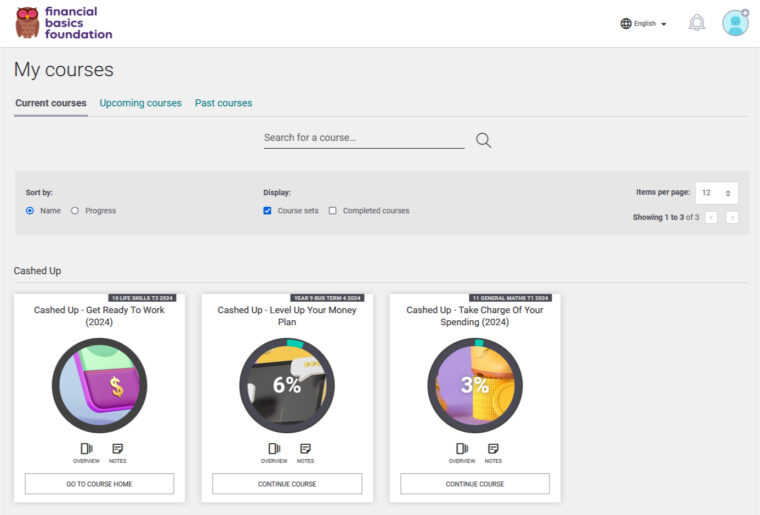This screenshot has width=760, height=515.
Task: Select the Name sort option
Action: 30,211
